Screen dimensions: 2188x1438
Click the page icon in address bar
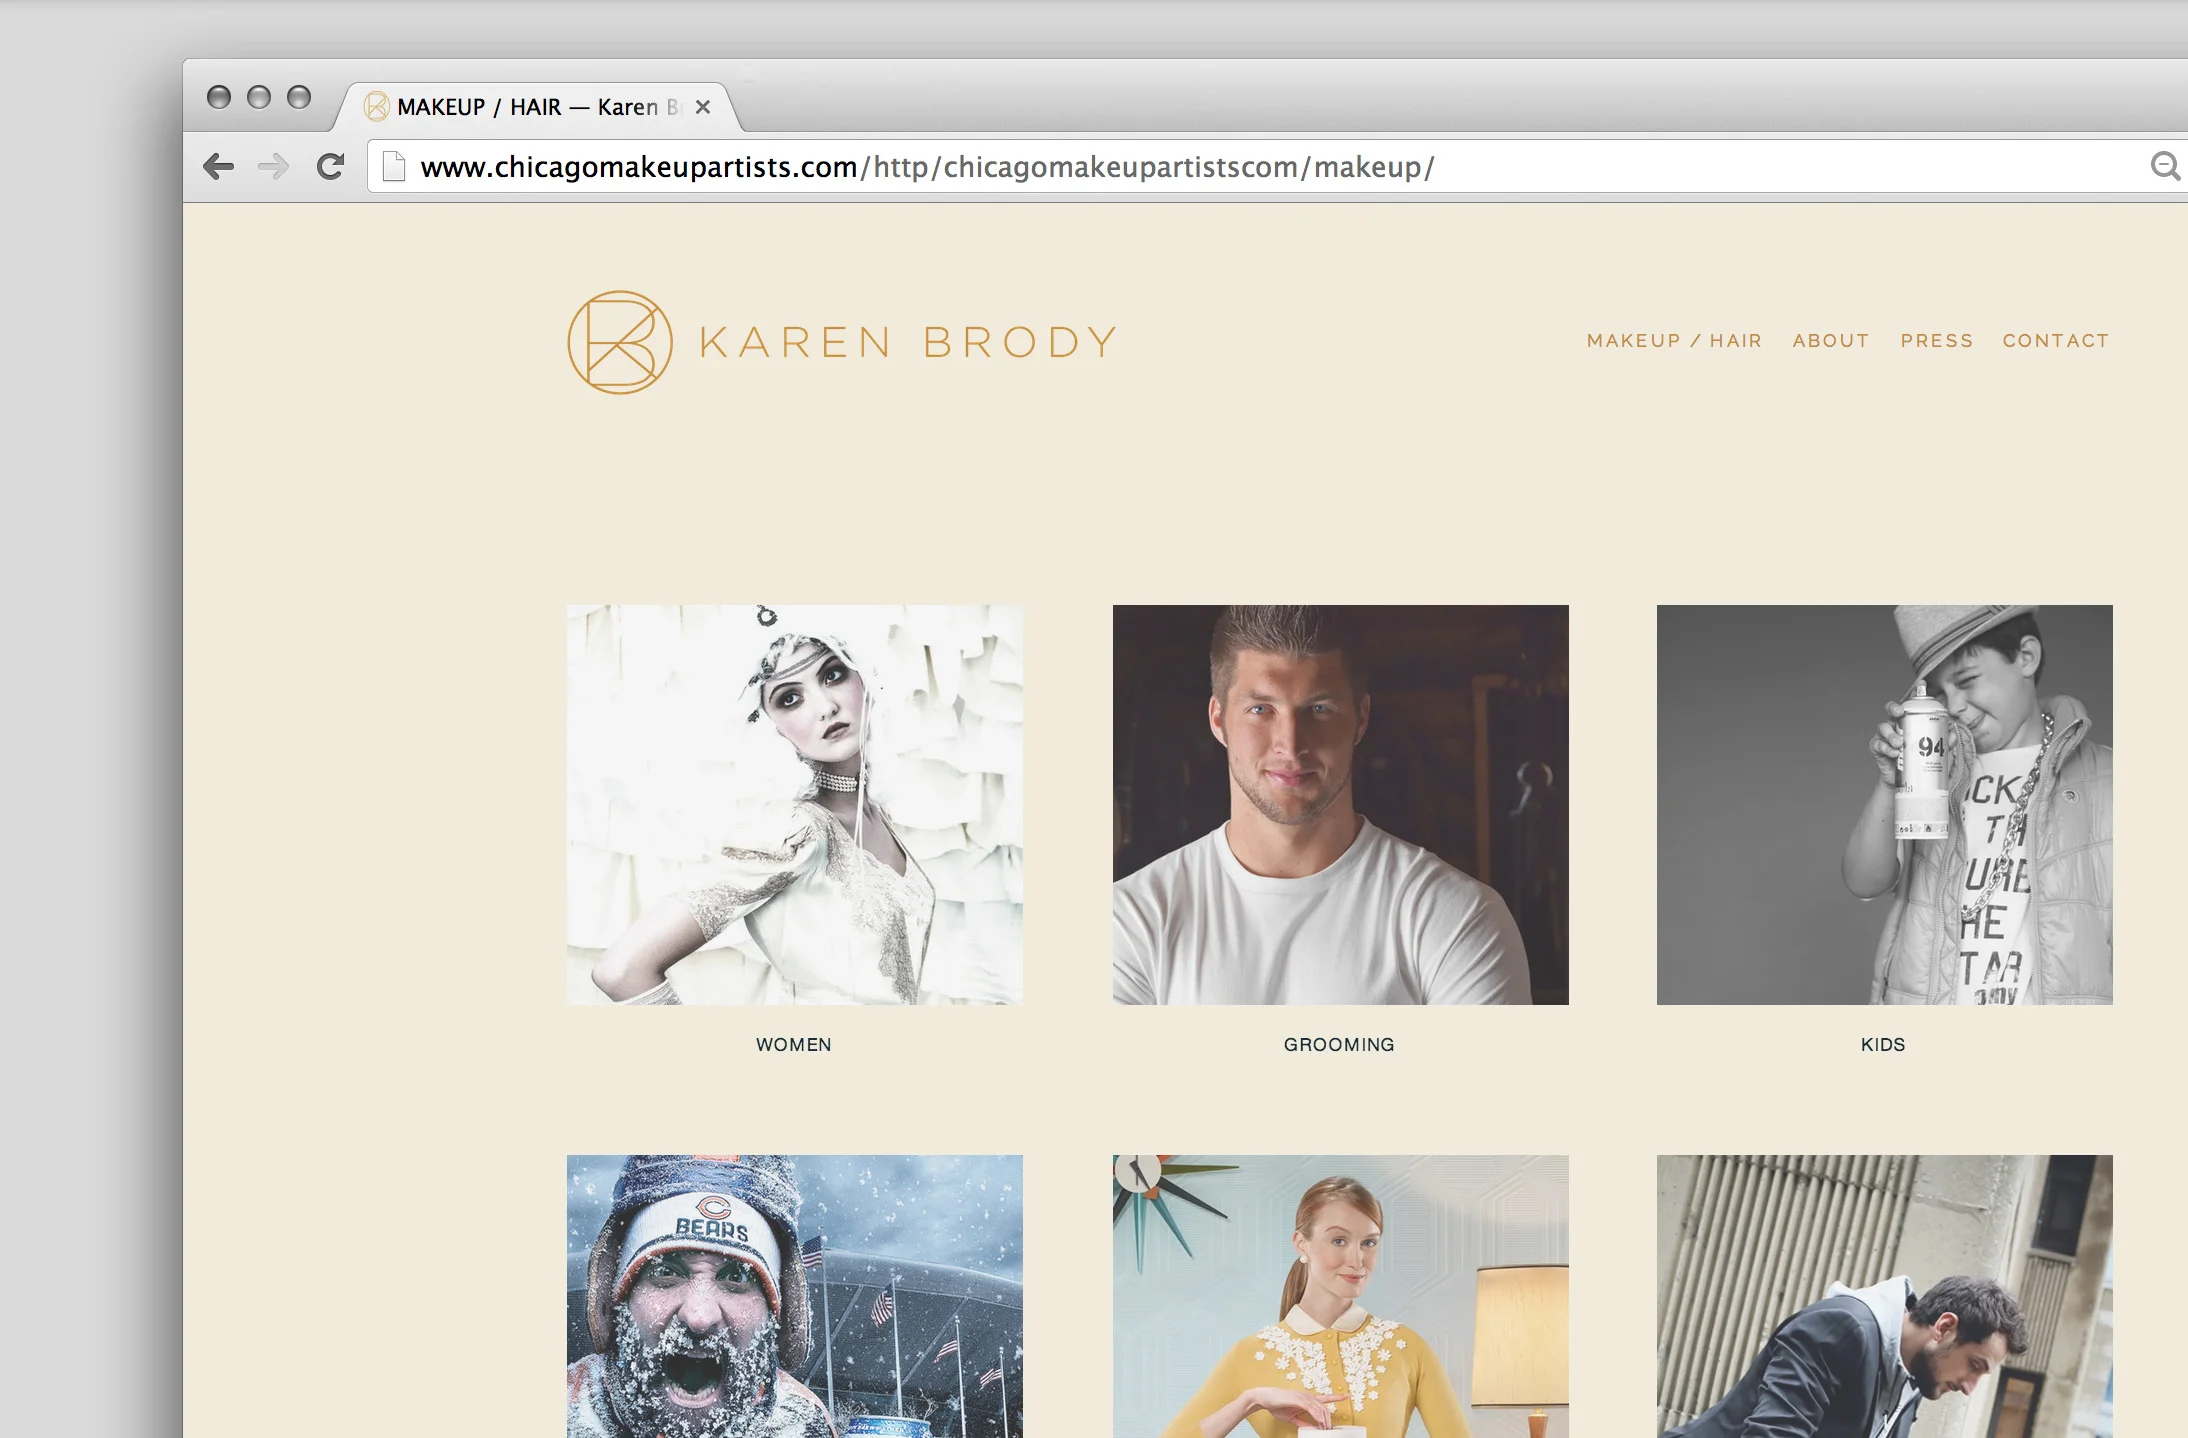pyautogui.click(x=394, y=166)
